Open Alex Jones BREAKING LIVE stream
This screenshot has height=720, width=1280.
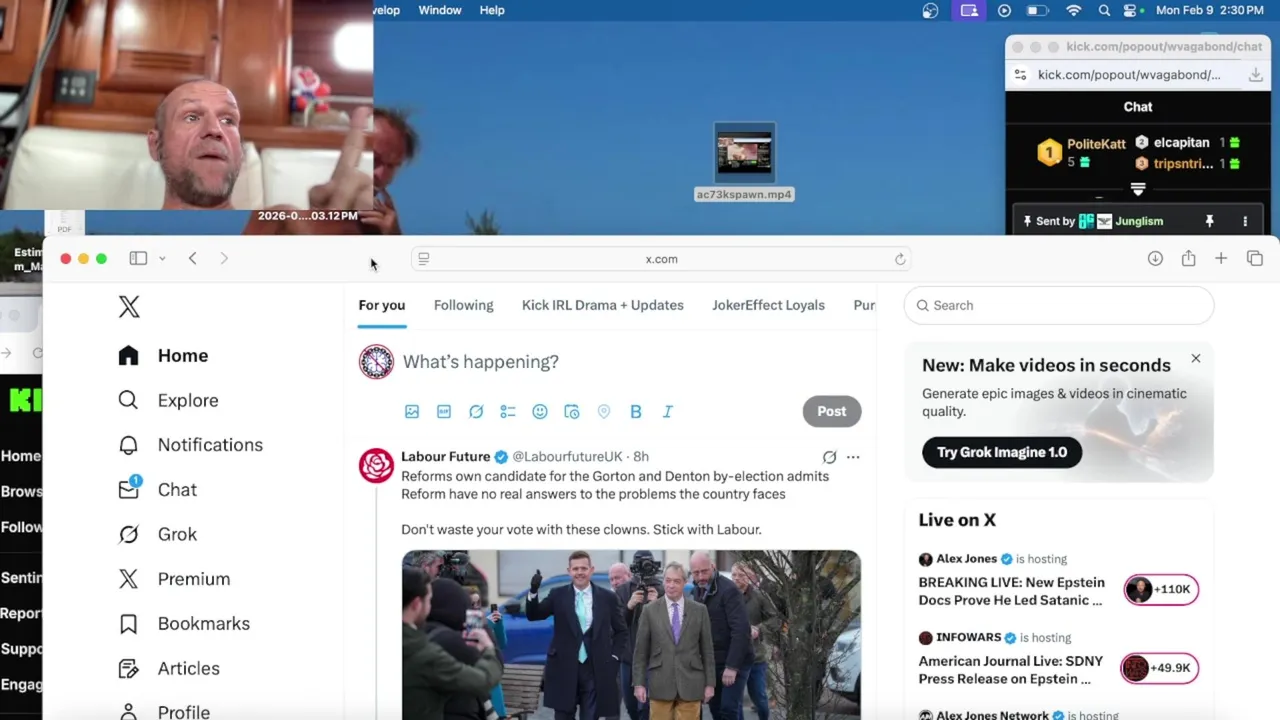[x=1012, y=591]
